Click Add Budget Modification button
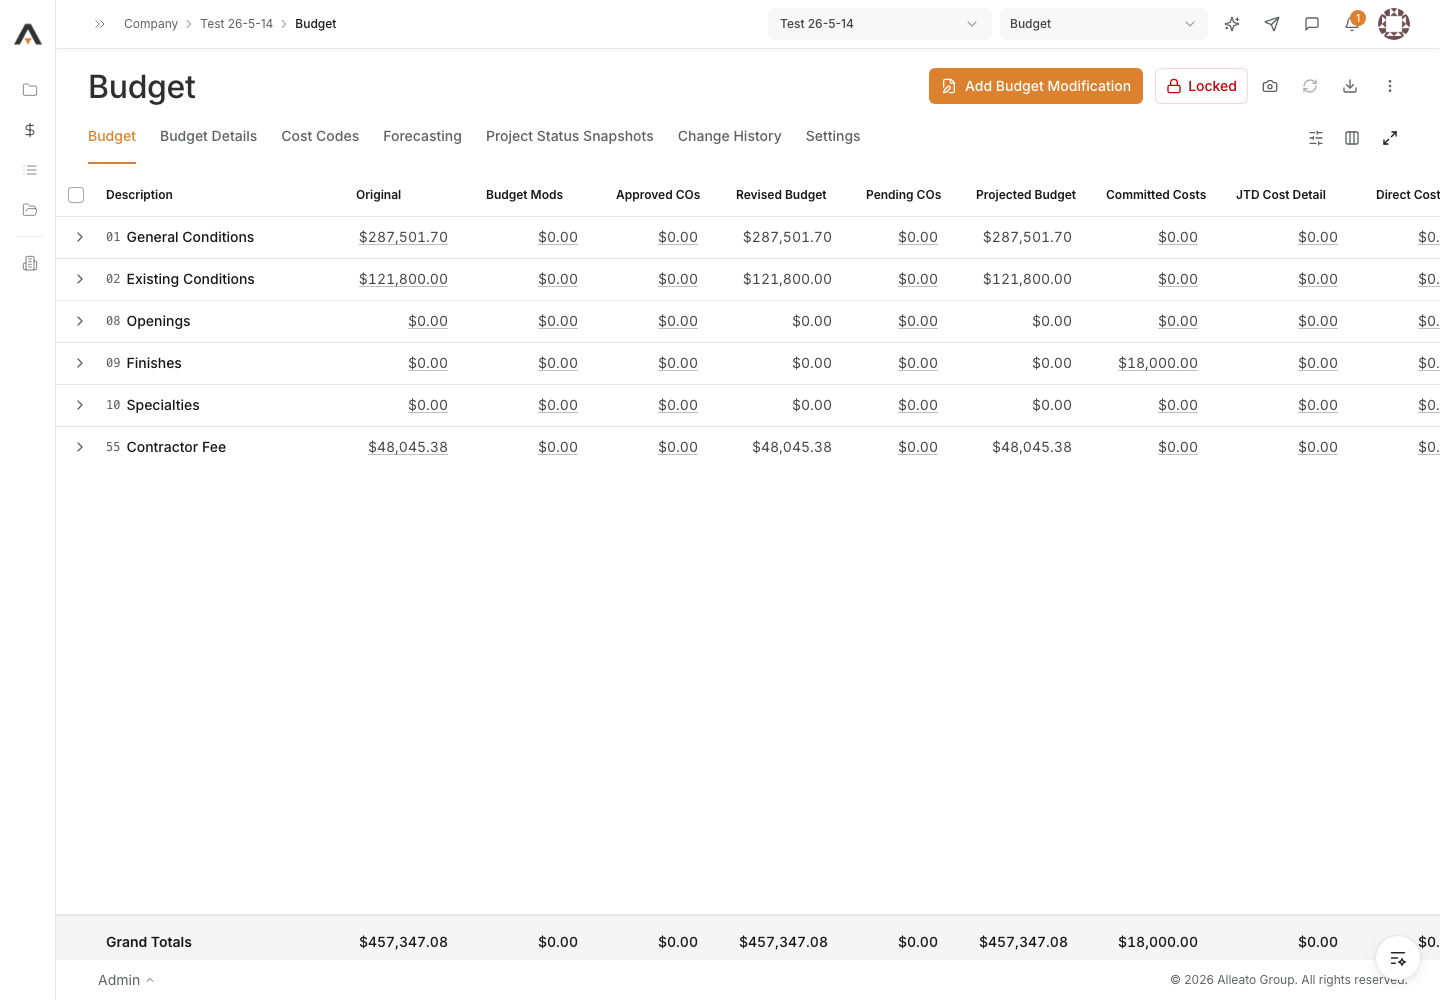The width and height of the screenshot is (1440, 1000). click(x=1035, y=86)
